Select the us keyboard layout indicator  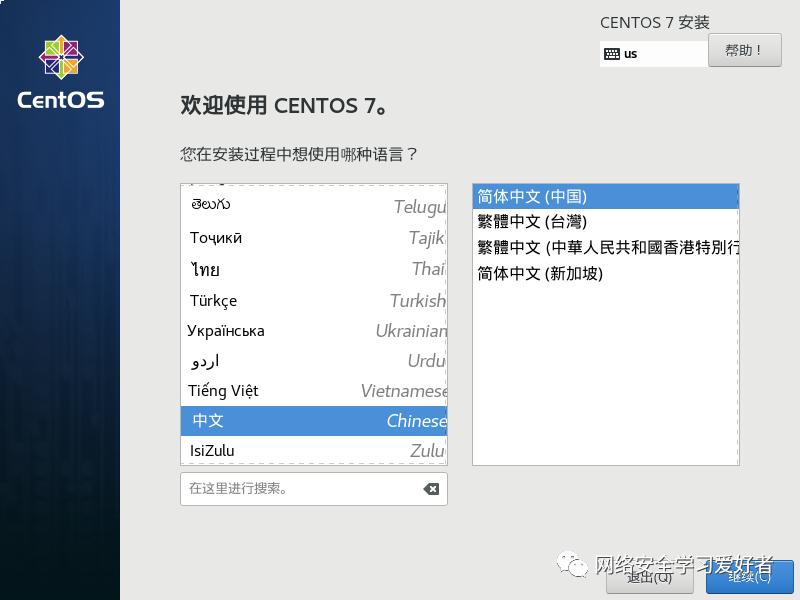tap(654, 54)
